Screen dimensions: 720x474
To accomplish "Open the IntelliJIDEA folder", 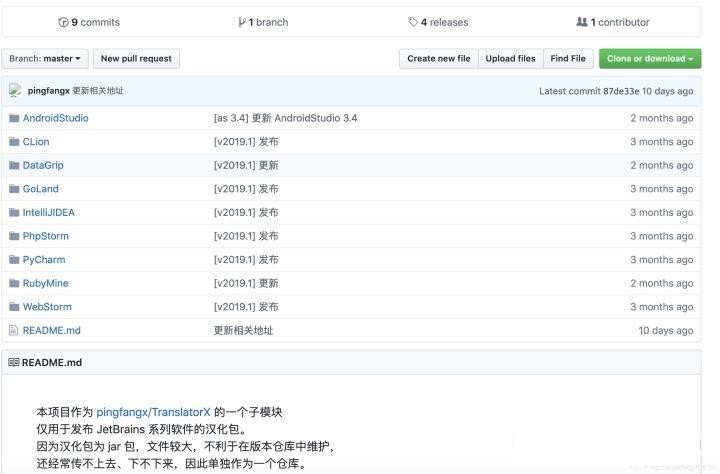I will 49,212.
